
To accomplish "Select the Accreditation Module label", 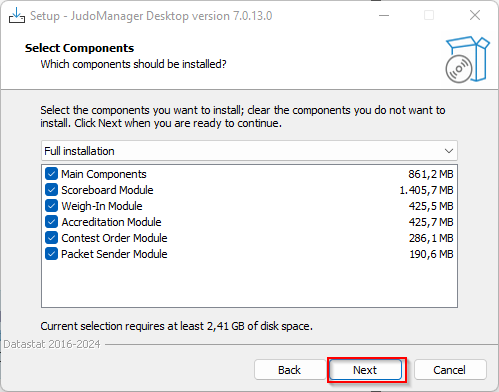I will click(111, 222).
